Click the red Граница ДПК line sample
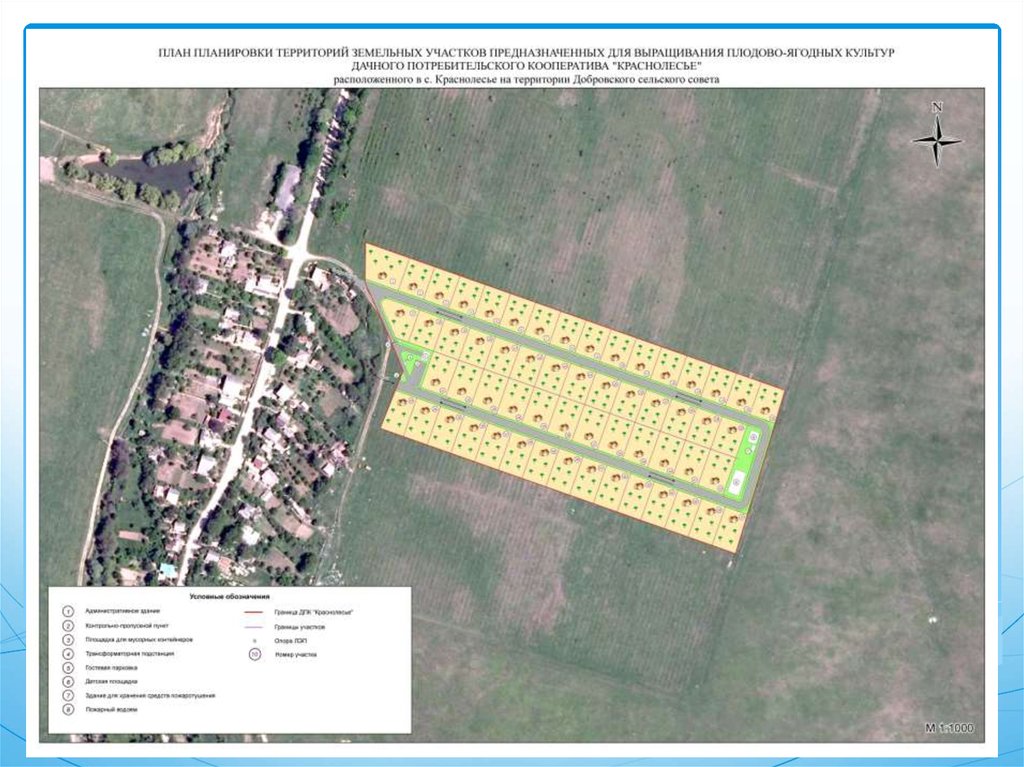 [258, 611]
